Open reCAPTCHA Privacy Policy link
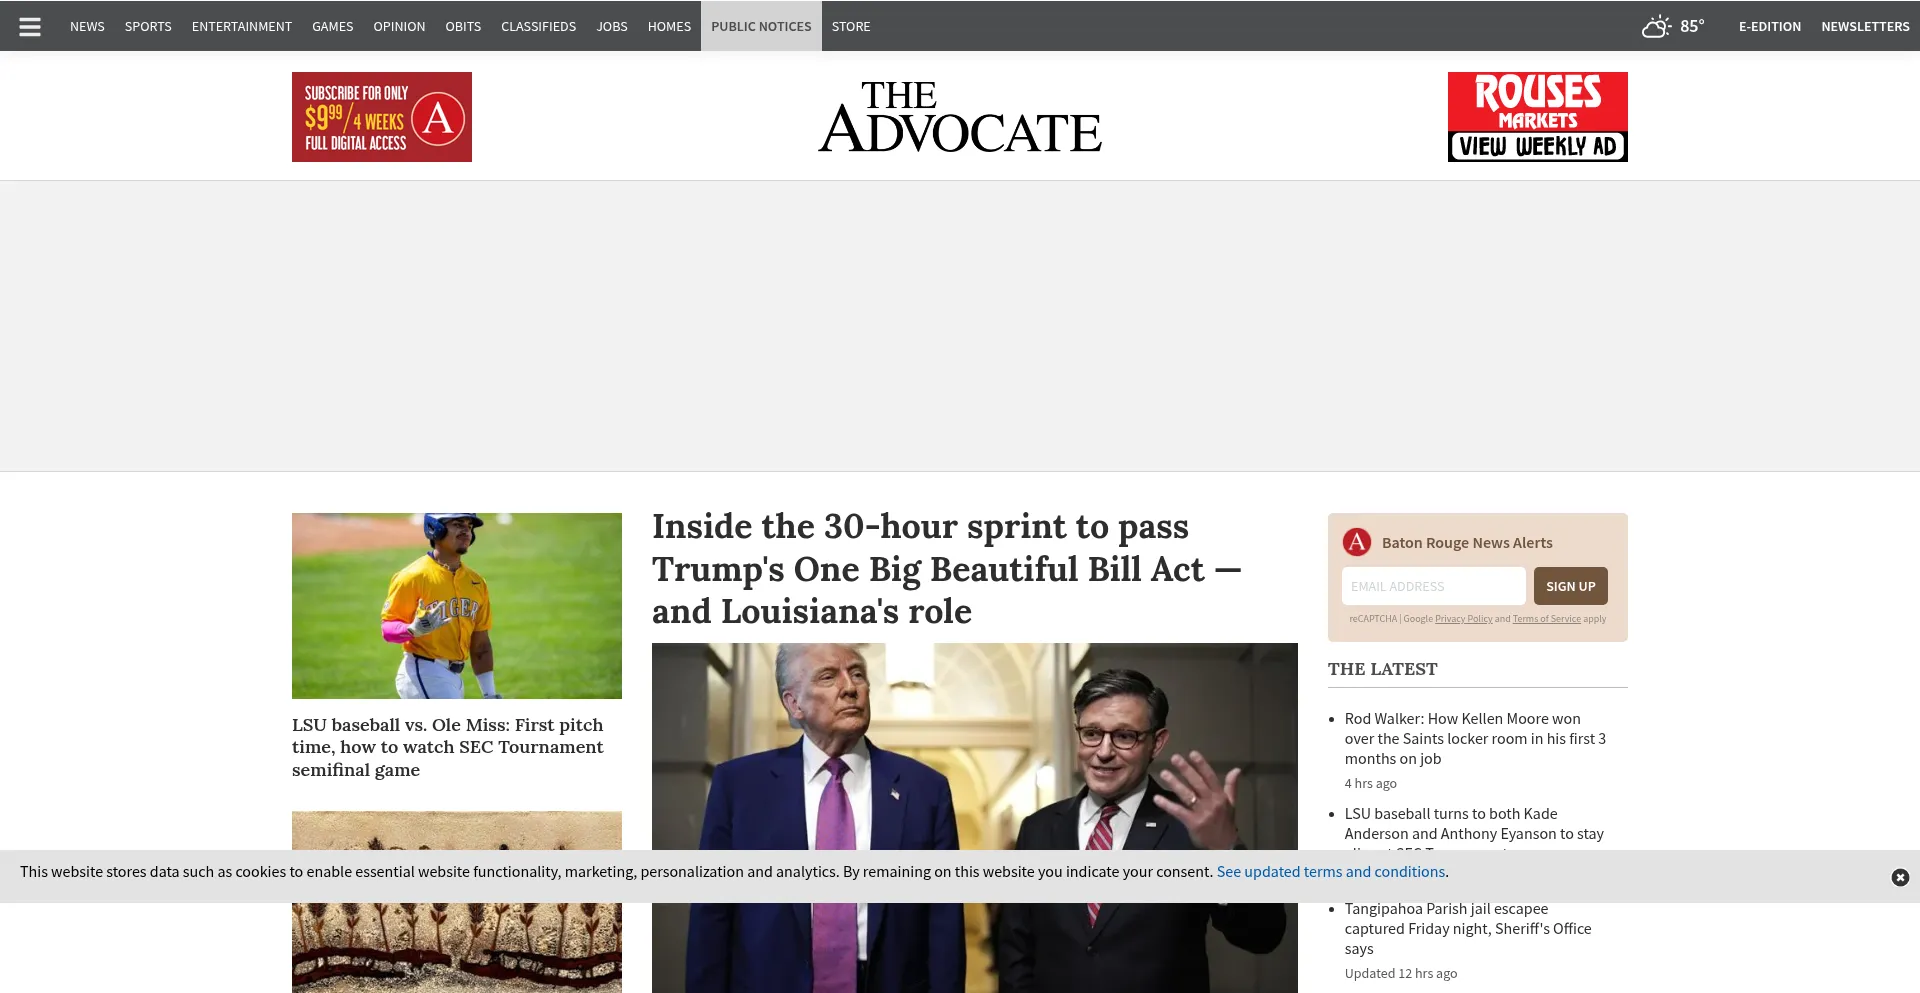The width and height of the screenshot is (1920, 993). click(x=1463, y=619)
